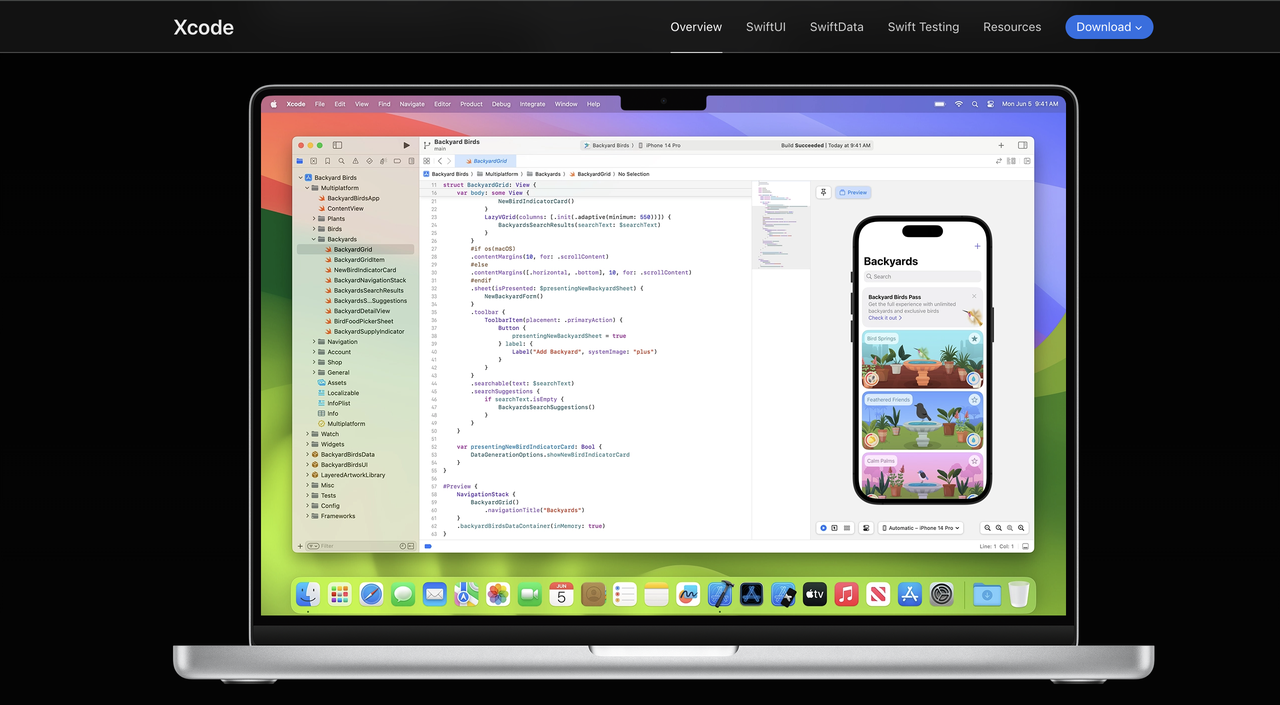Tap the plus button in Backyards preview
This screenshot has width=1280, height=705.
[977, 246]
